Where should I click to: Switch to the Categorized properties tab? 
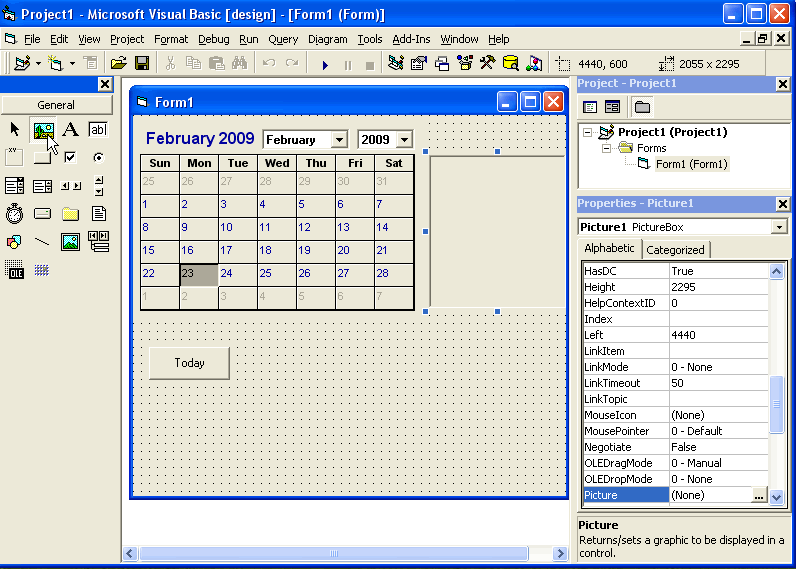(x=675, y=250)
